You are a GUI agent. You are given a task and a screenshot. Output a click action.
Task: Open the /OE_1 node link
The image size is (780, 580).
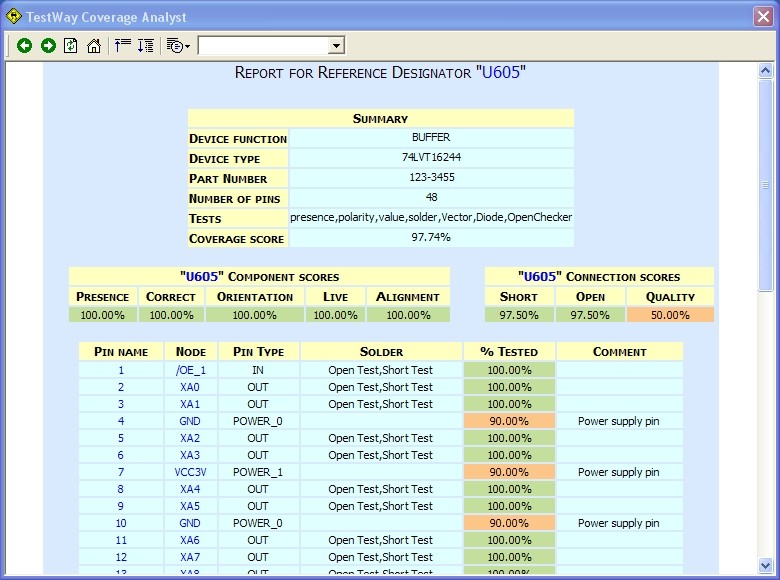tap(190, 370)
